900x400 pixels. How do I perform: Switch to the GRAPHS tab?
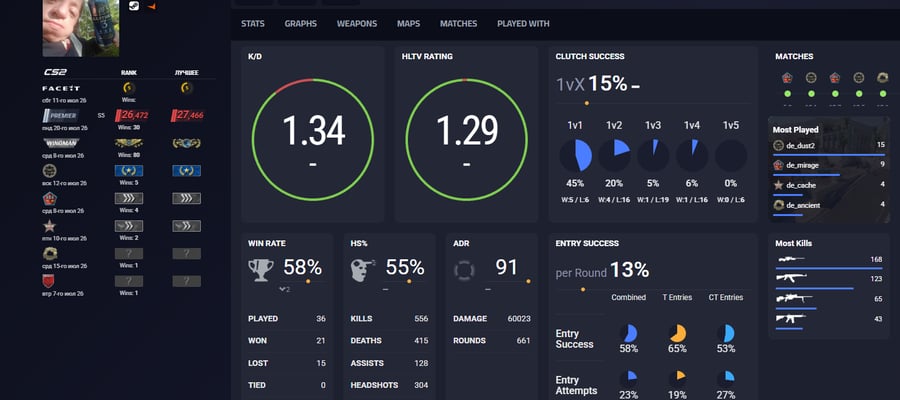pos(300,24)
